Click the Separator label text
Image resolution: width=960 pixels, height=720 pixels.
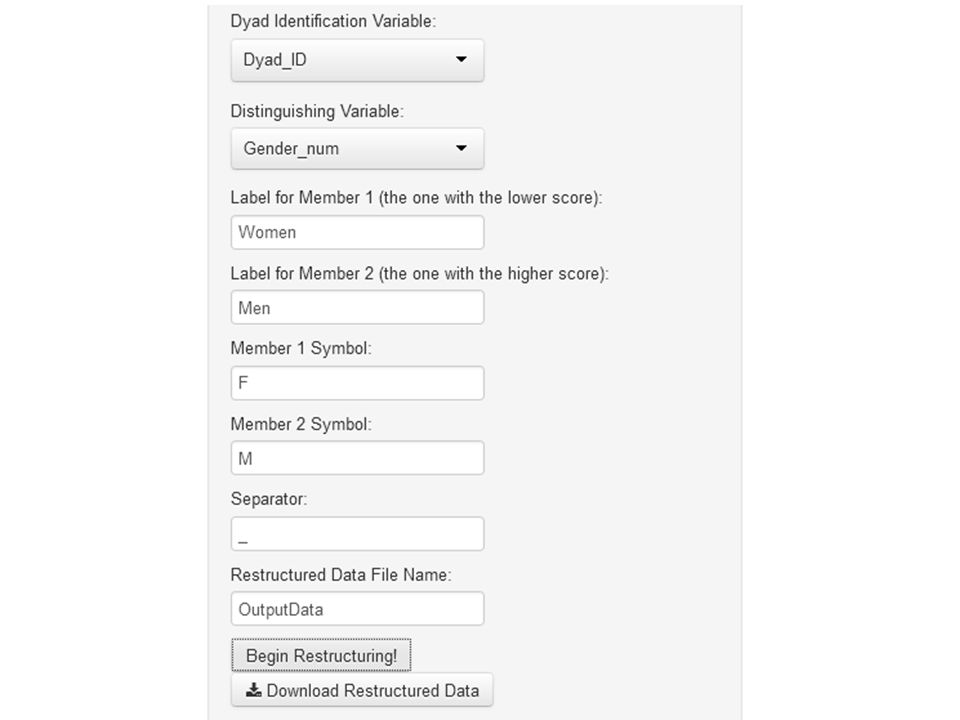pos(269,499)
